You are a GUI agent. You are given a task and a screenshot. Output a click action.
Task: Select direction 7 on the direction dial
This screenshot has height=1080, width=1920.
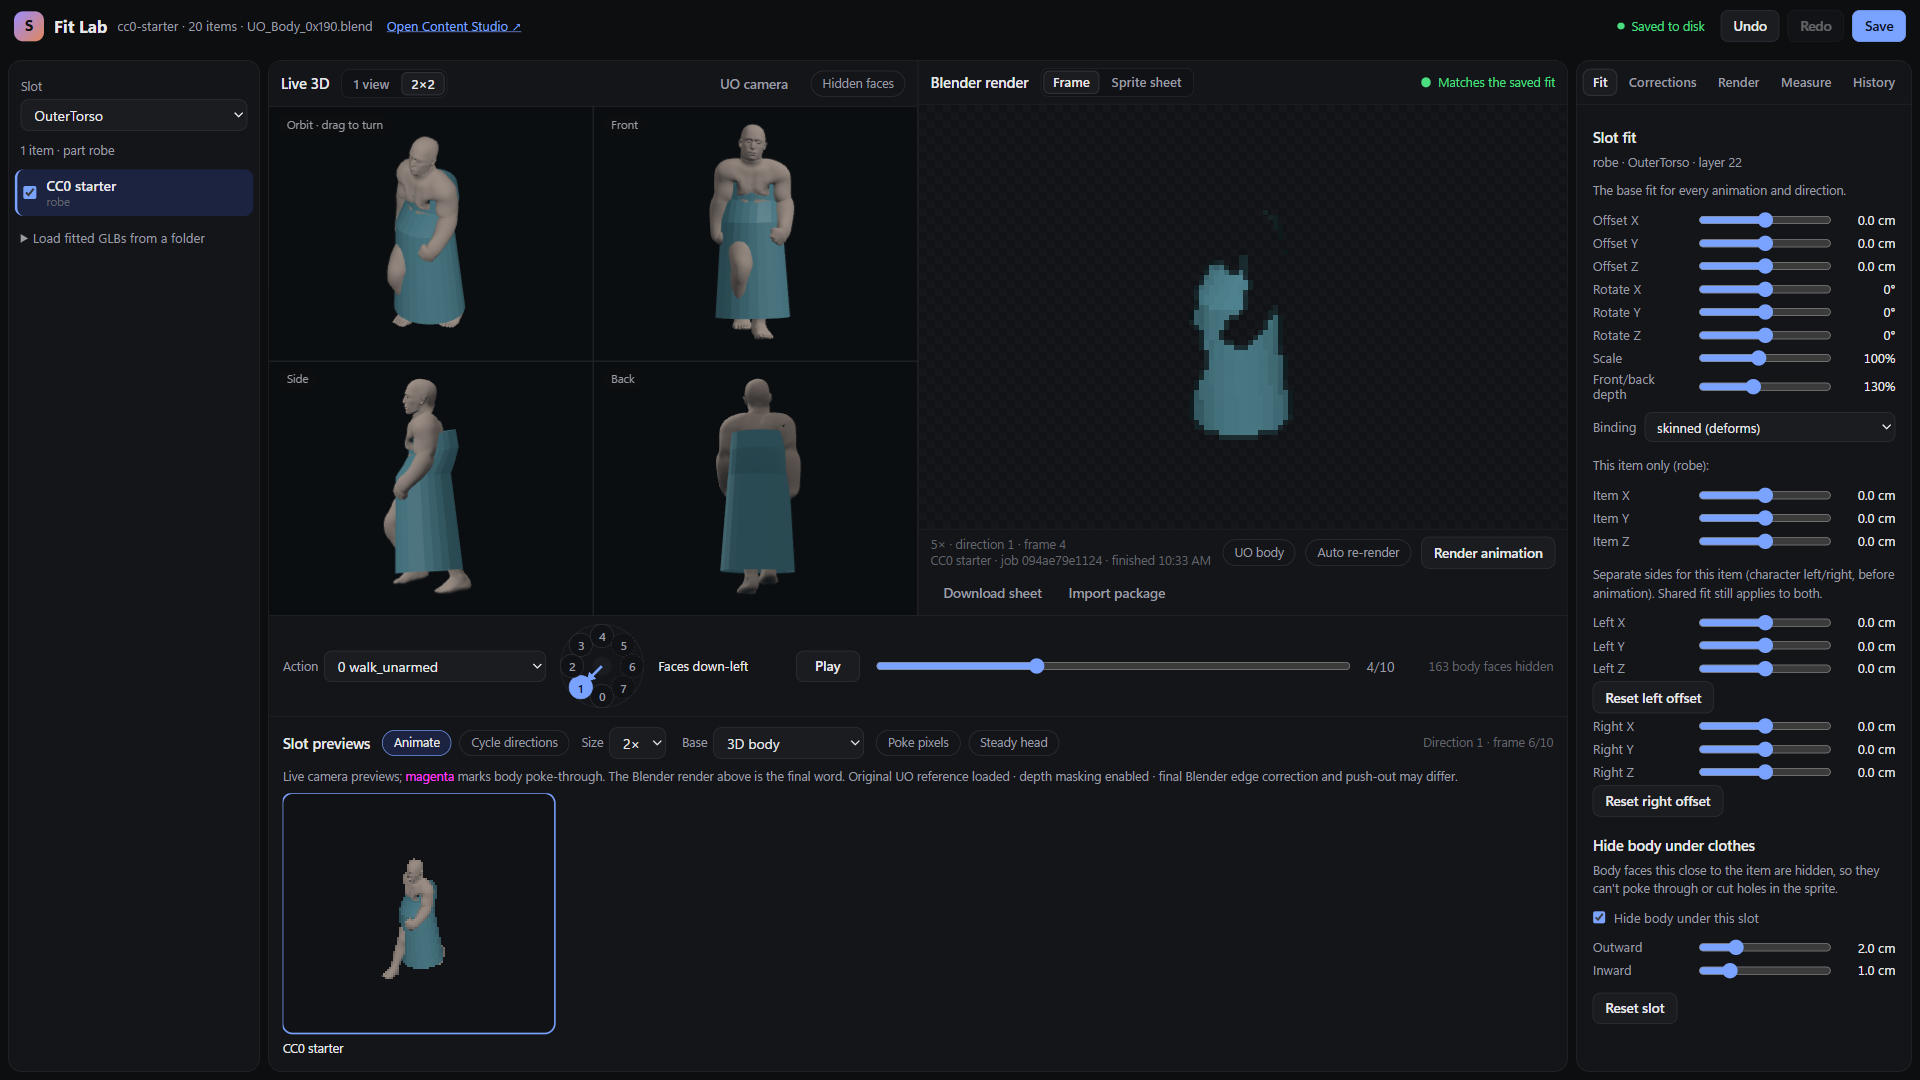pos(624,688)
